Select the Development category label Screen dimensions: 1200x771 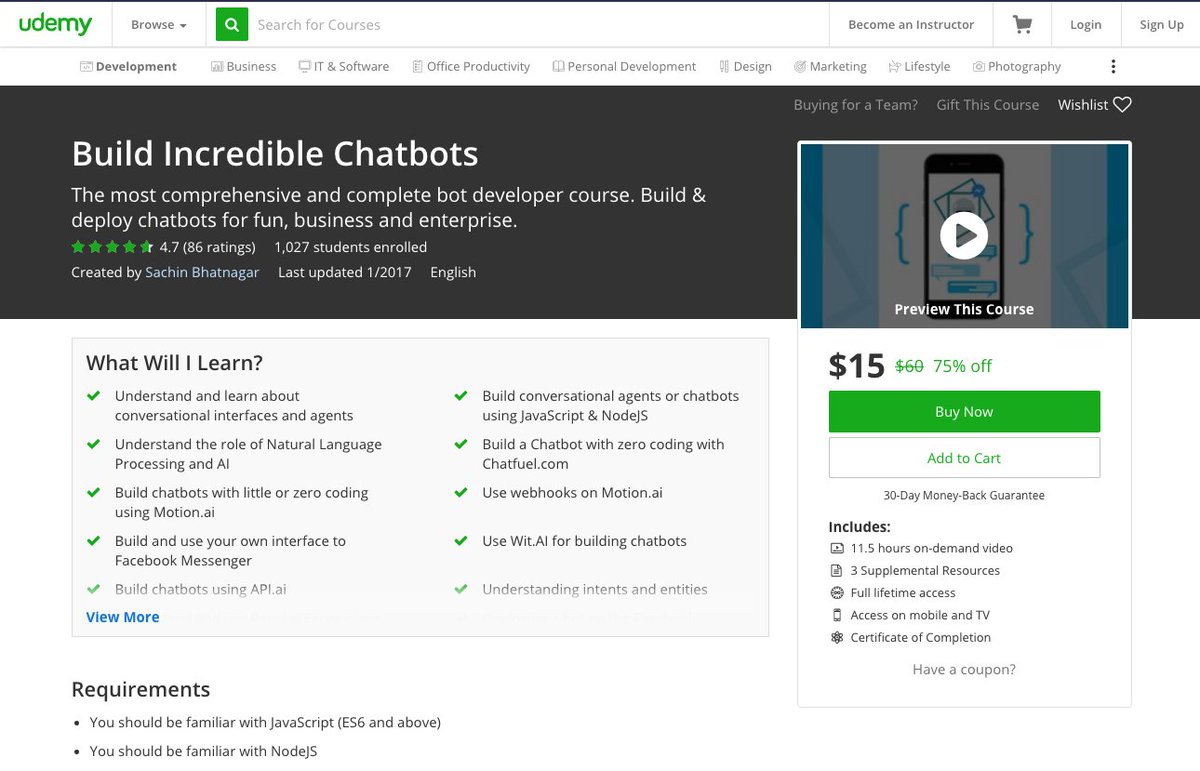coord(136,67)
